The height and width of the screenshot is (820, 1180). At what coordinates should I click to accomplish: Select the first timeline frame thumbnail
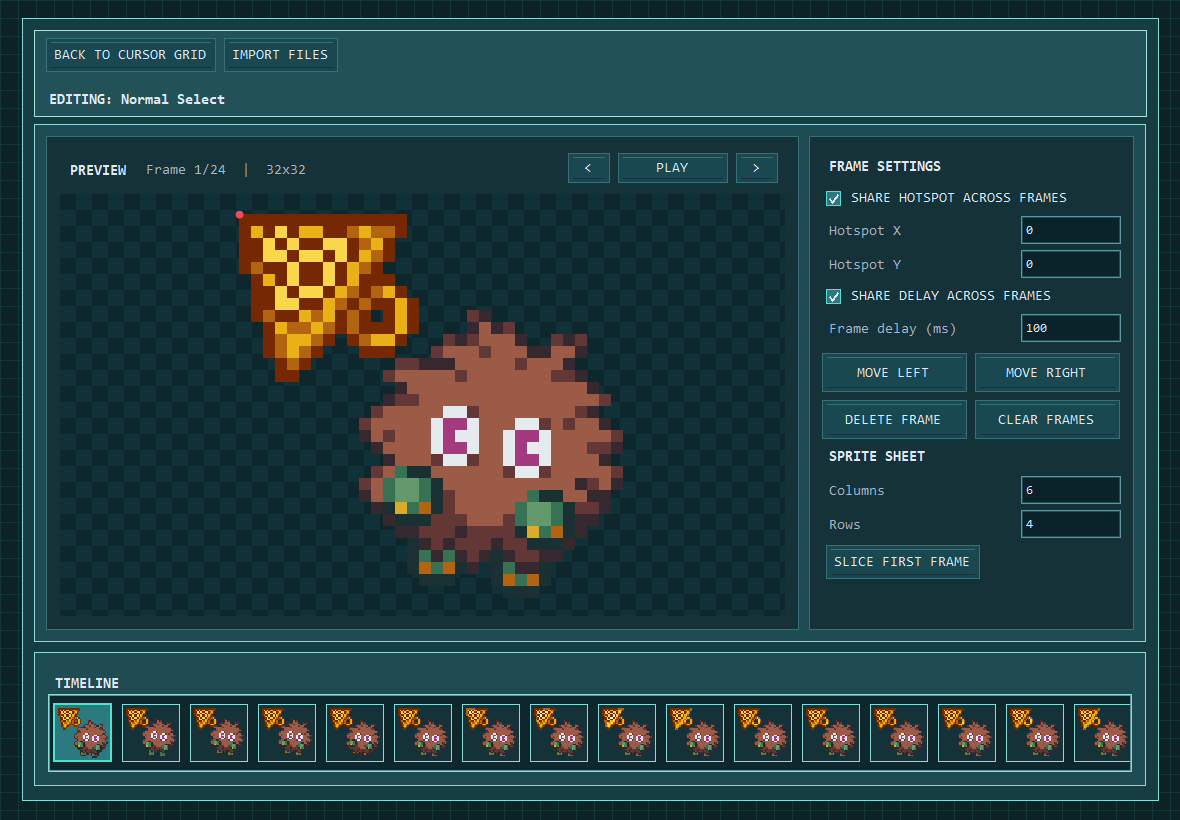coord(83,733)
